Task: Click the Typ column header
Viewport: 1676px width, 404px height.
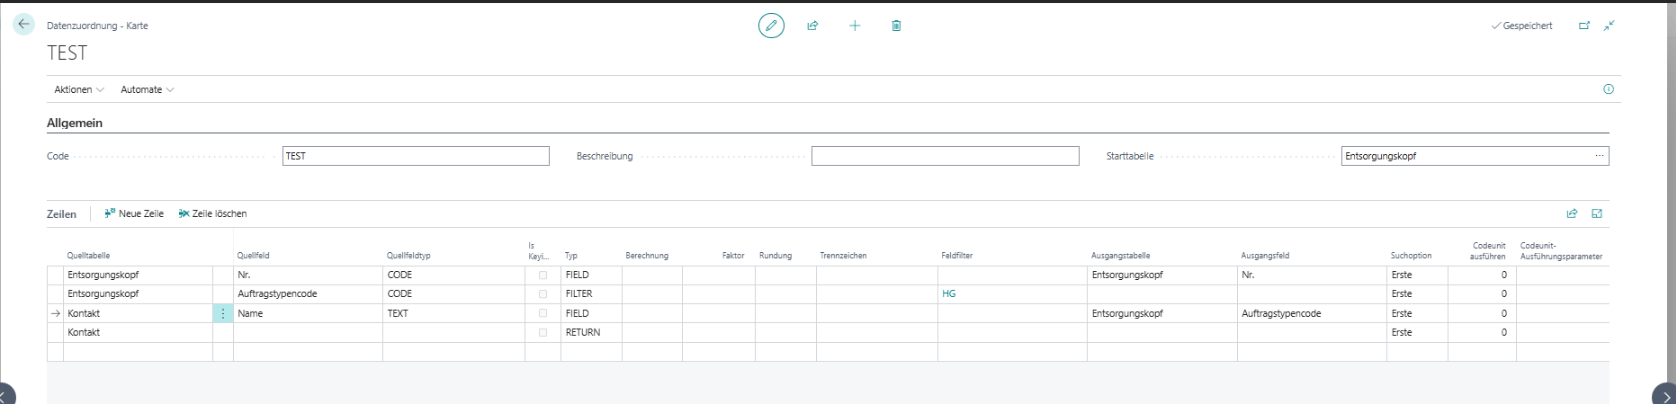Action: click(571, 256)
